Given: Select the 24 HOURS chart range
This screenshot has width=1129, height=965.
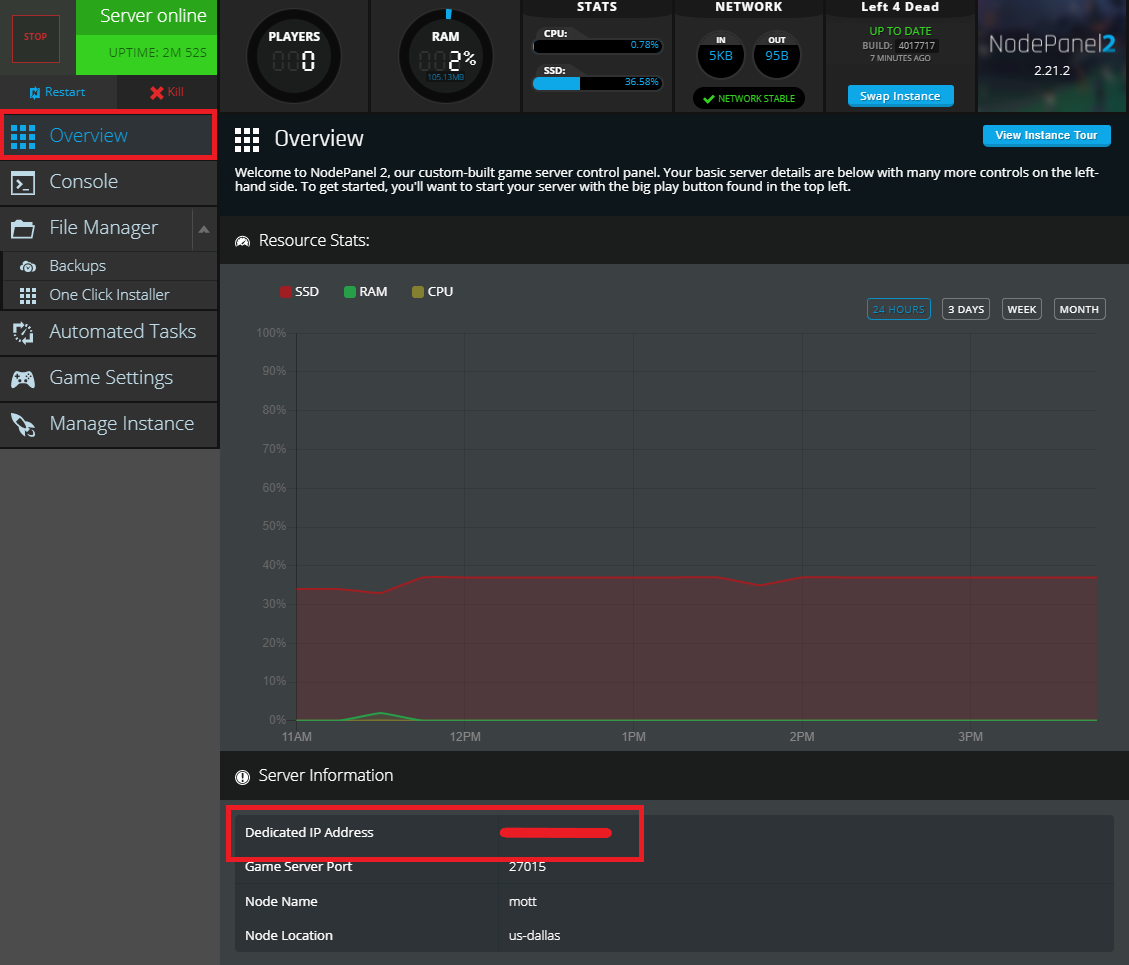Looking at the screenshot, I should tap(898, 308).
